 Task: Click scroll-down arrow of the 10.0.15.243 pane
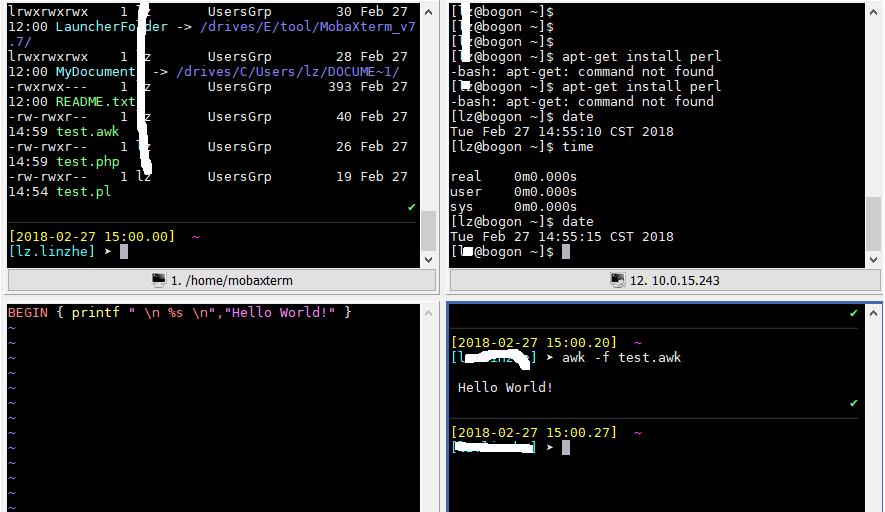[x=874, y=260]
